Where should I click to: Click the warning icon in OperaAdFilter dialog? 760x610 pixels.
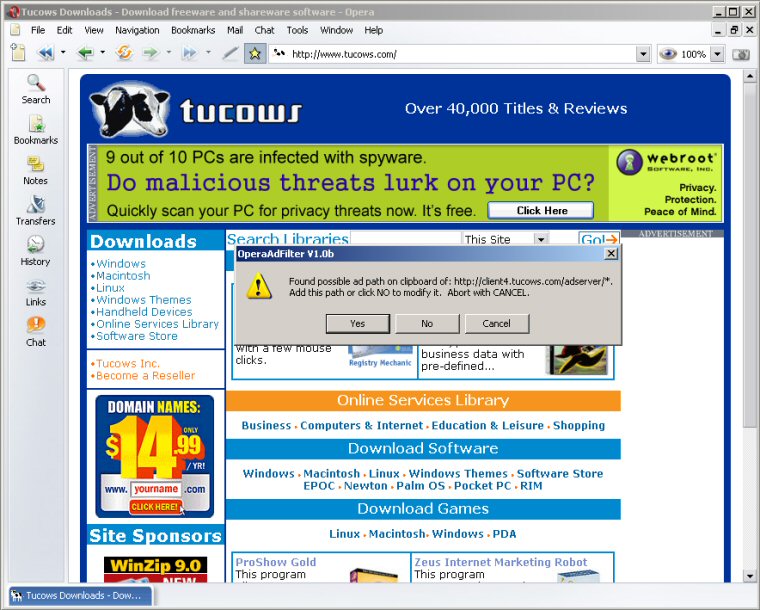click(x=258, y=286)
